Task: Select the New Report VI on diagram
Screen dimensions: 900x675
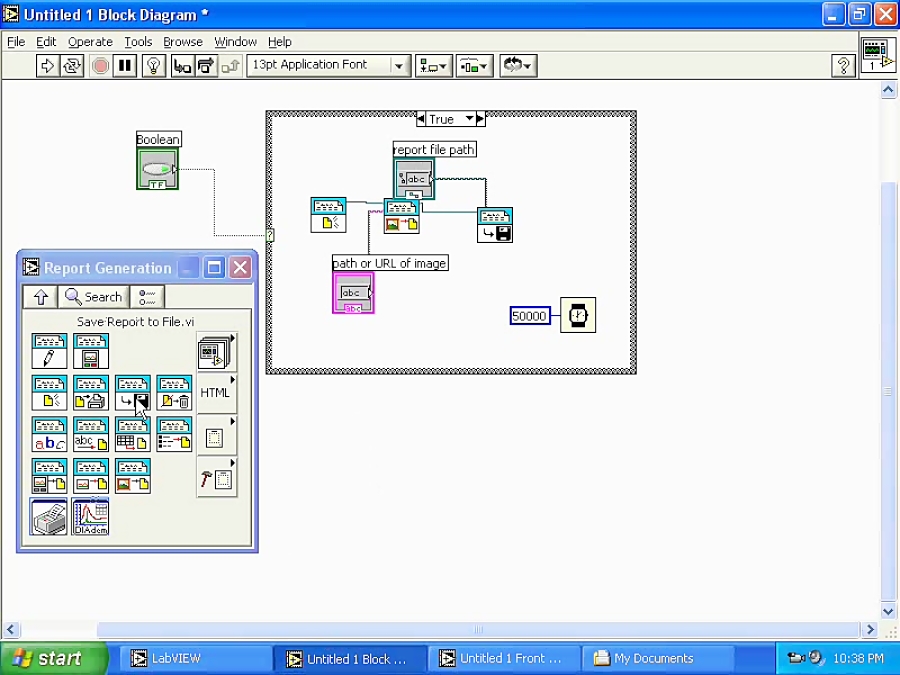Action: (328, 215)
